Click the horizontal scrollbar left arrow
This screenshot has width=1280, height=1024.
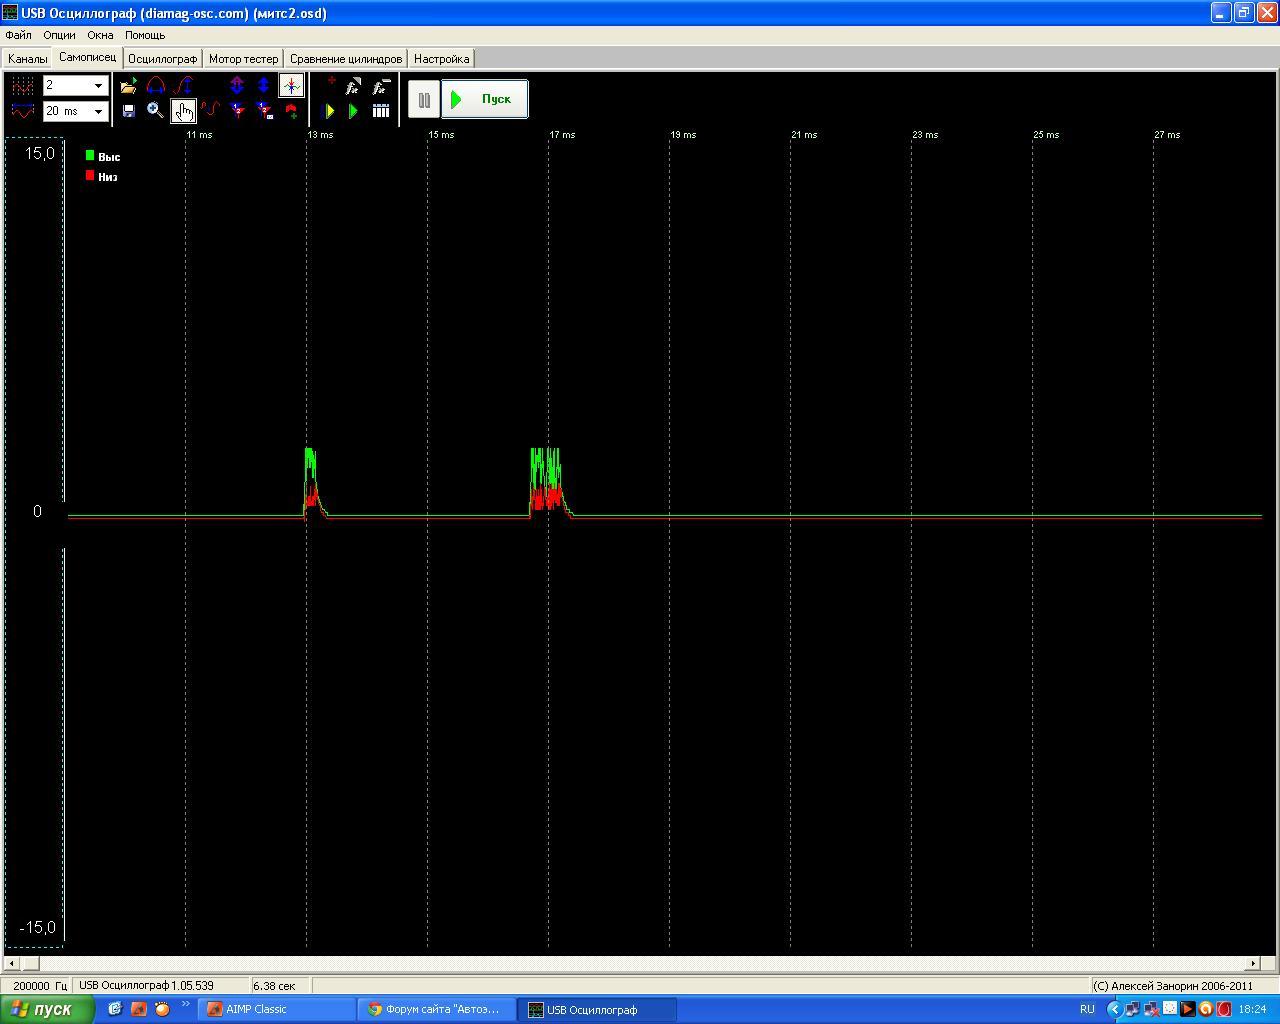coord(10,964)
